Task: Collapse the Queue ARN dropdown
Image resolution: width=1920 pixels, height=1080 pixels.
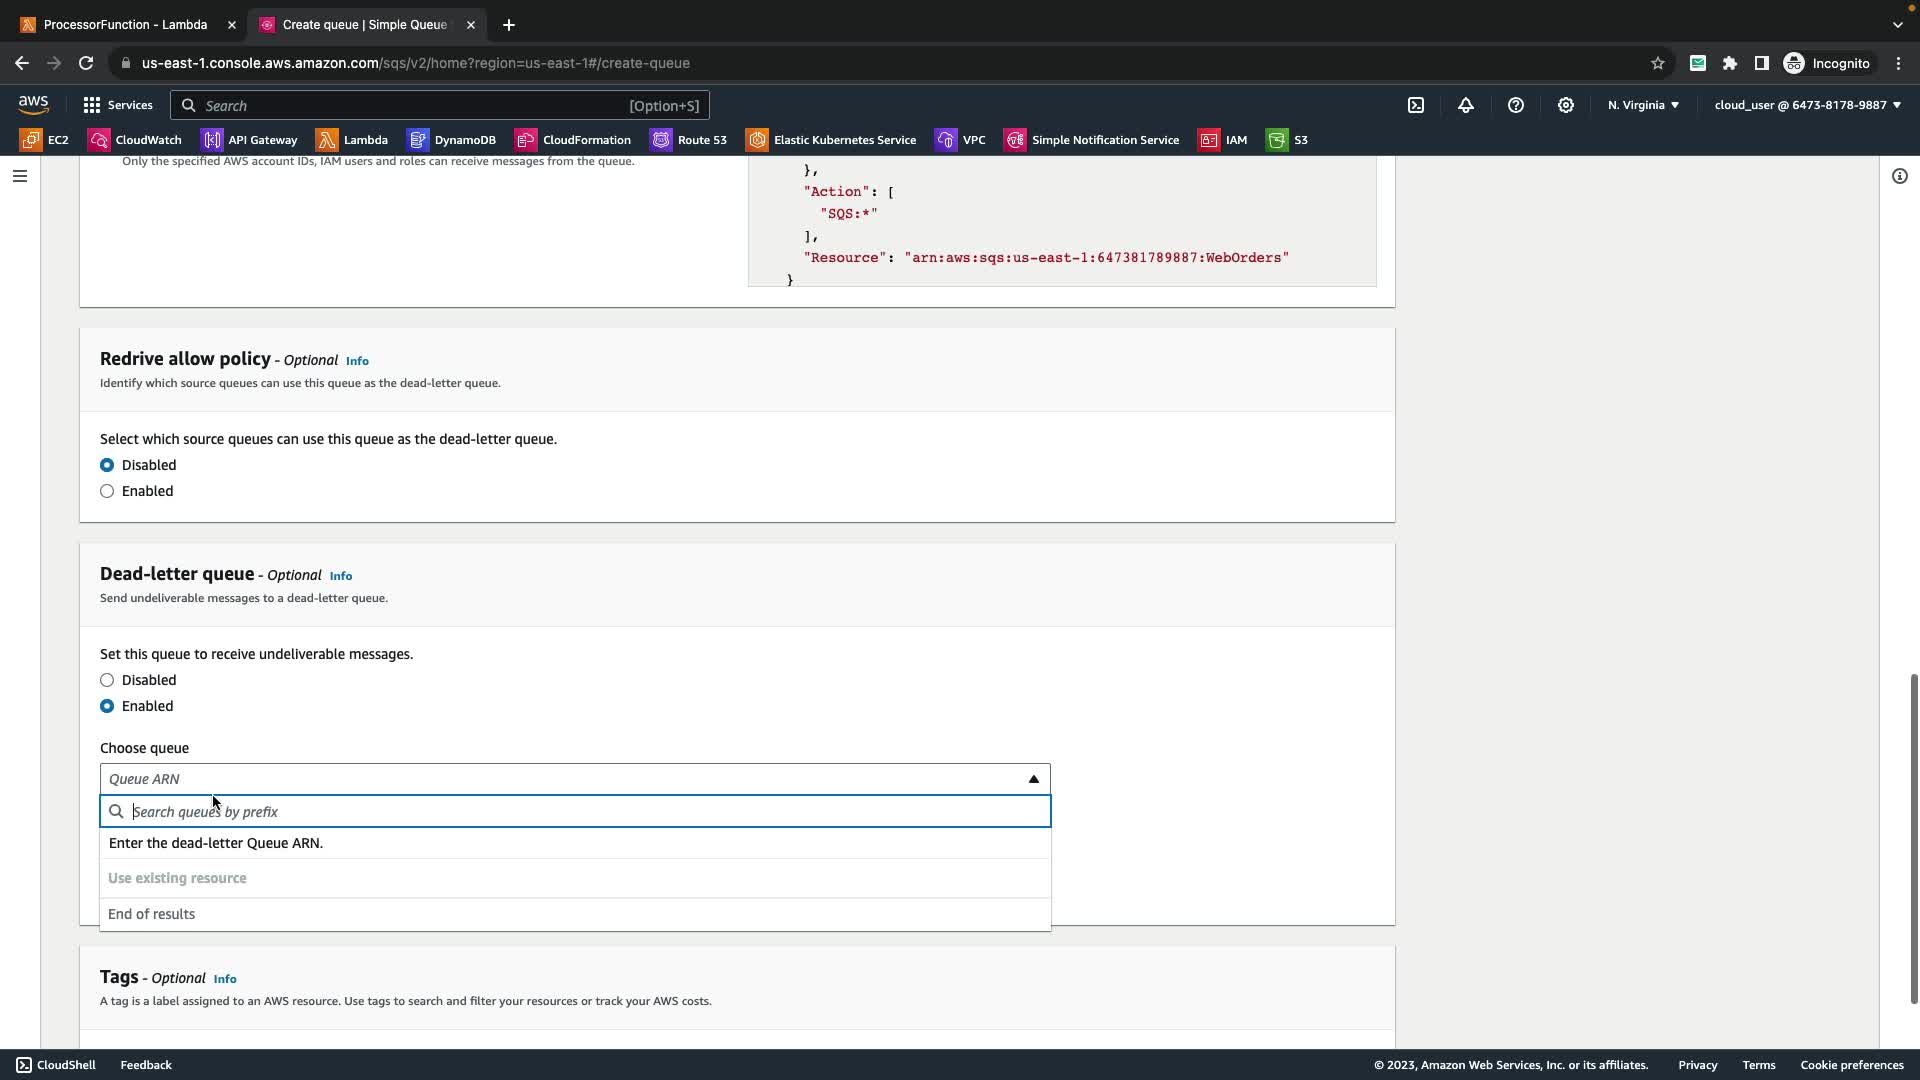Action: tap(1034, 779)
